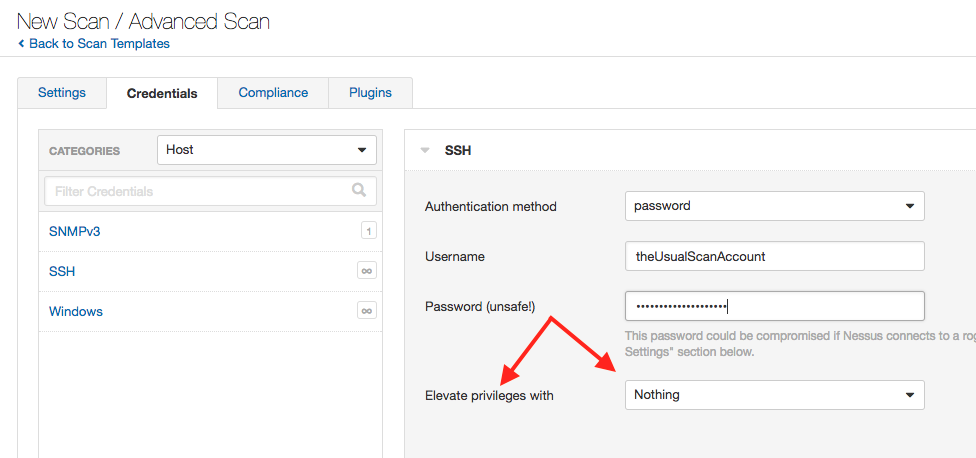
Task: Select SNMPv3 credential type
Action: [x=74, y=231]
